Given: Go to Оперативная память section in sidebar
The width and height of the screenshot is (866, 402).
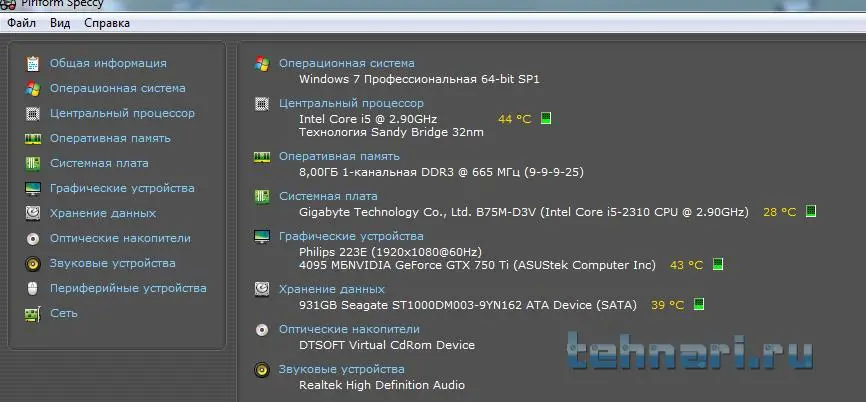Looking at the screenshot, I should pos(110,138).
